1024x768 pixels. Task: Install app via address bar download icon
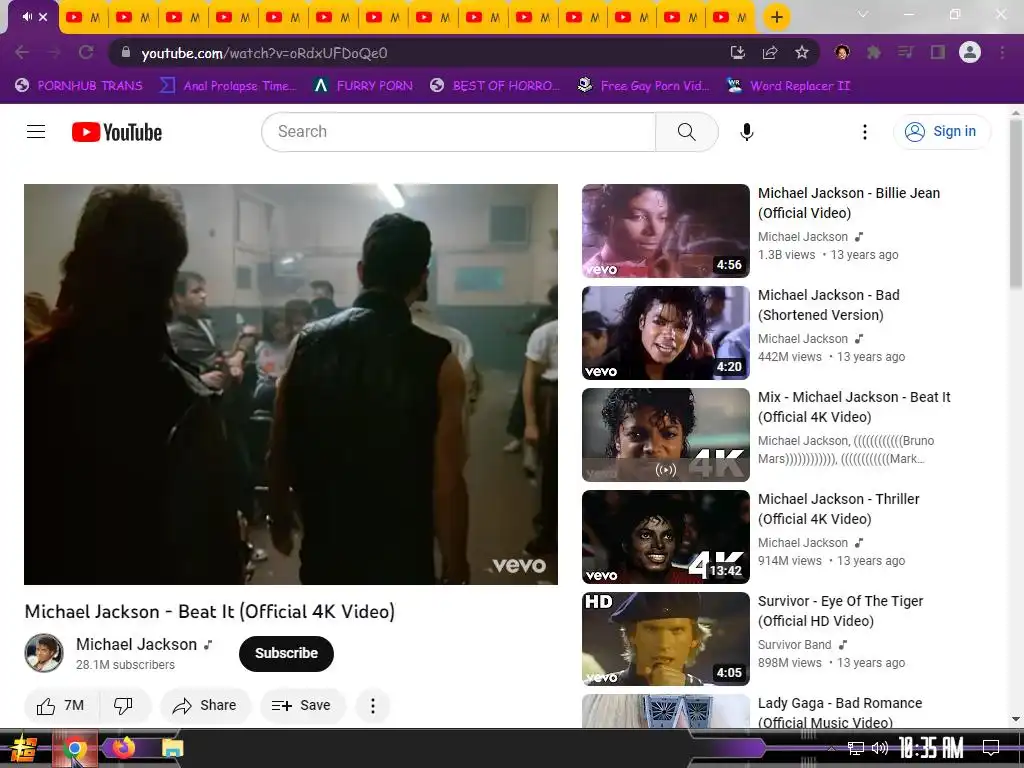point(738,52)
